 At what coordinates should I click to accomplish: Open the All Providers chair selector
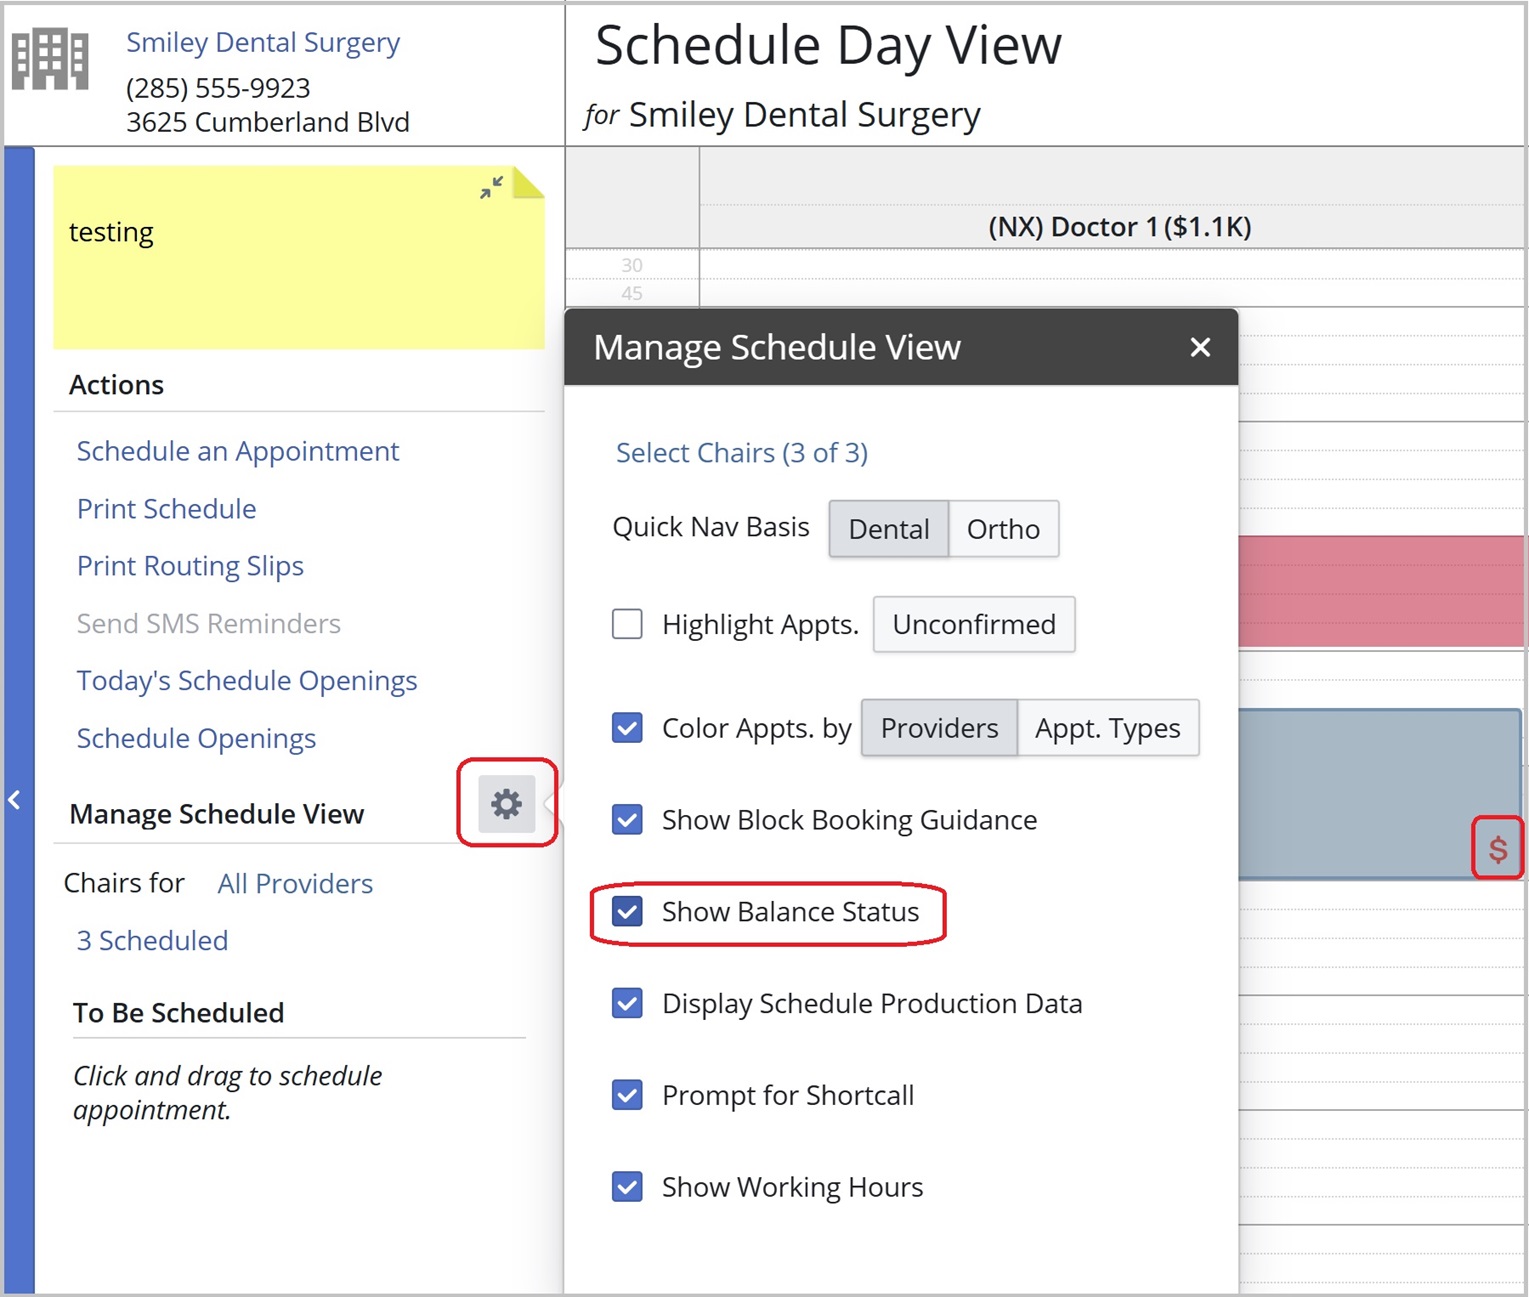tap(295, 884)
